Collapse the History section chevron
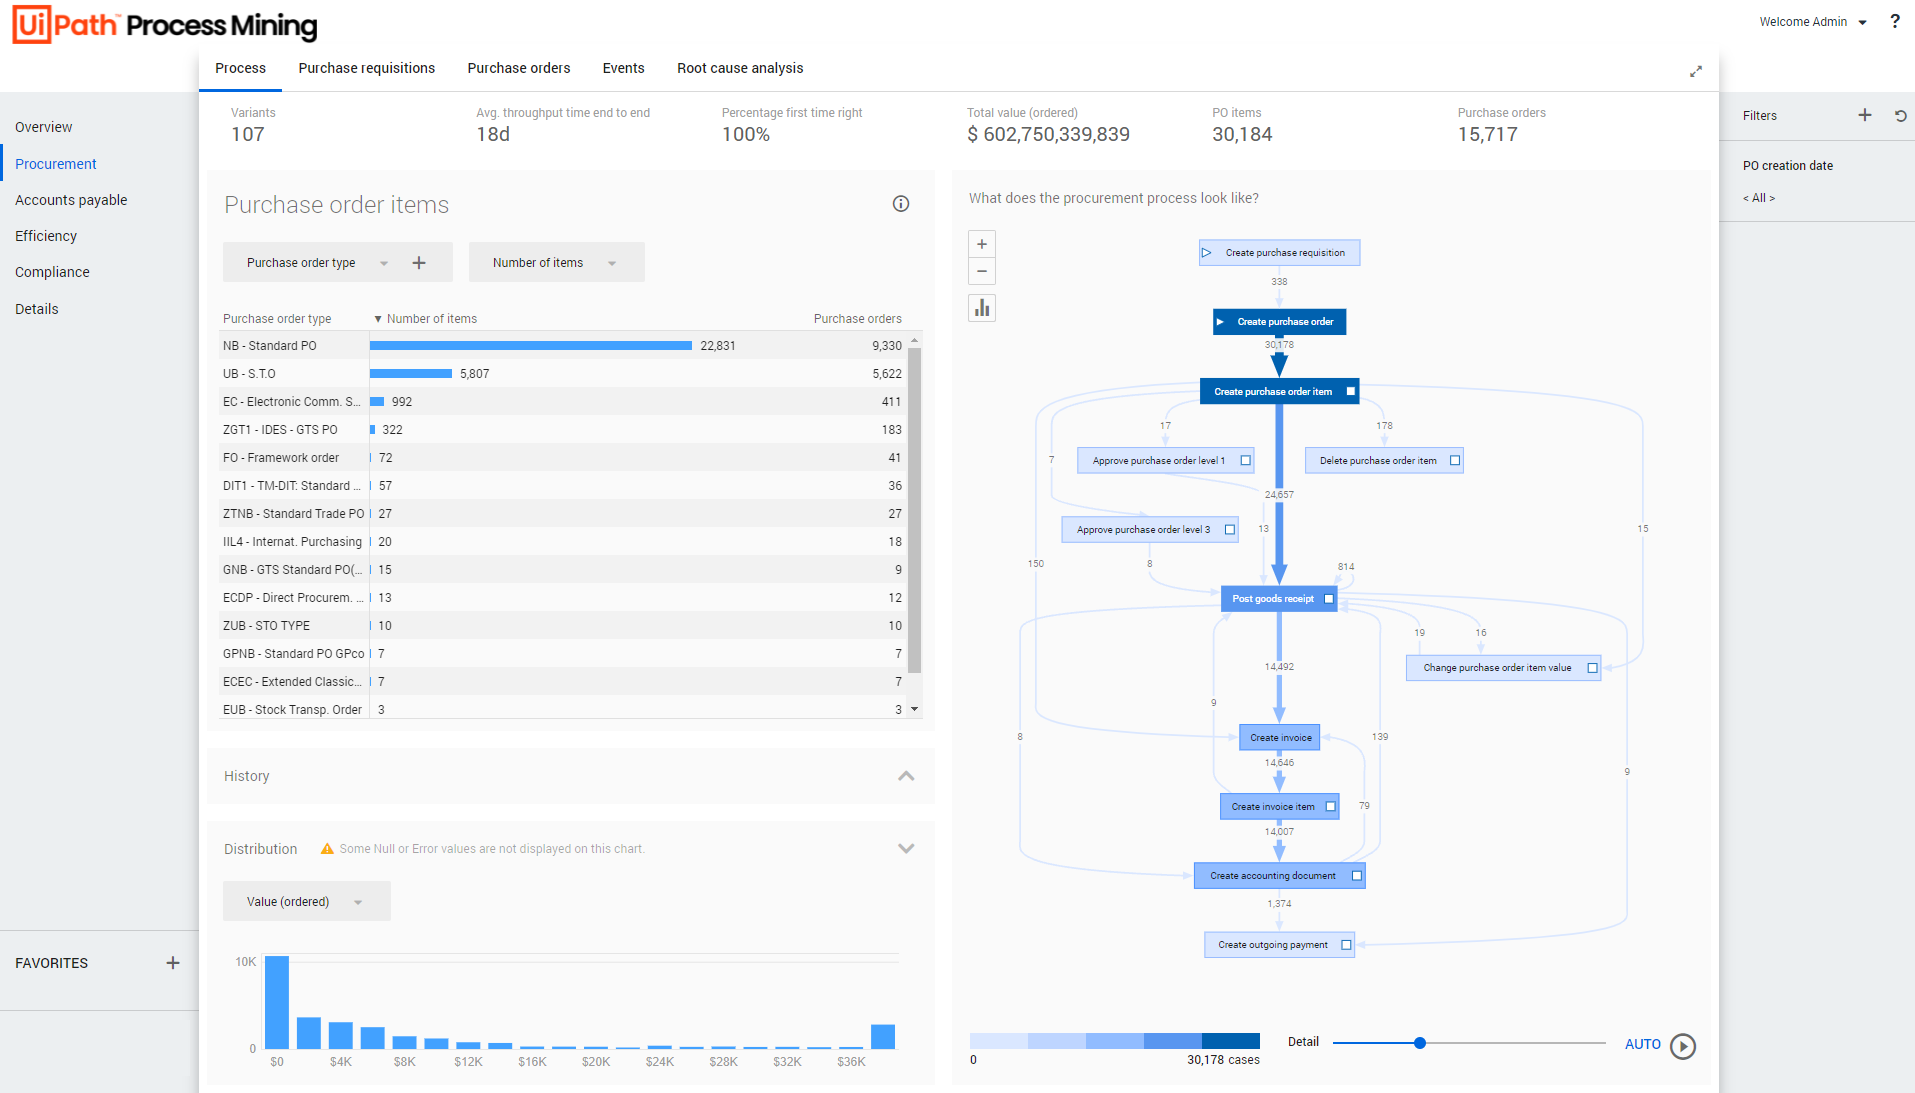This screenshot has height=1093, width=1915. (x=906, y=776)
